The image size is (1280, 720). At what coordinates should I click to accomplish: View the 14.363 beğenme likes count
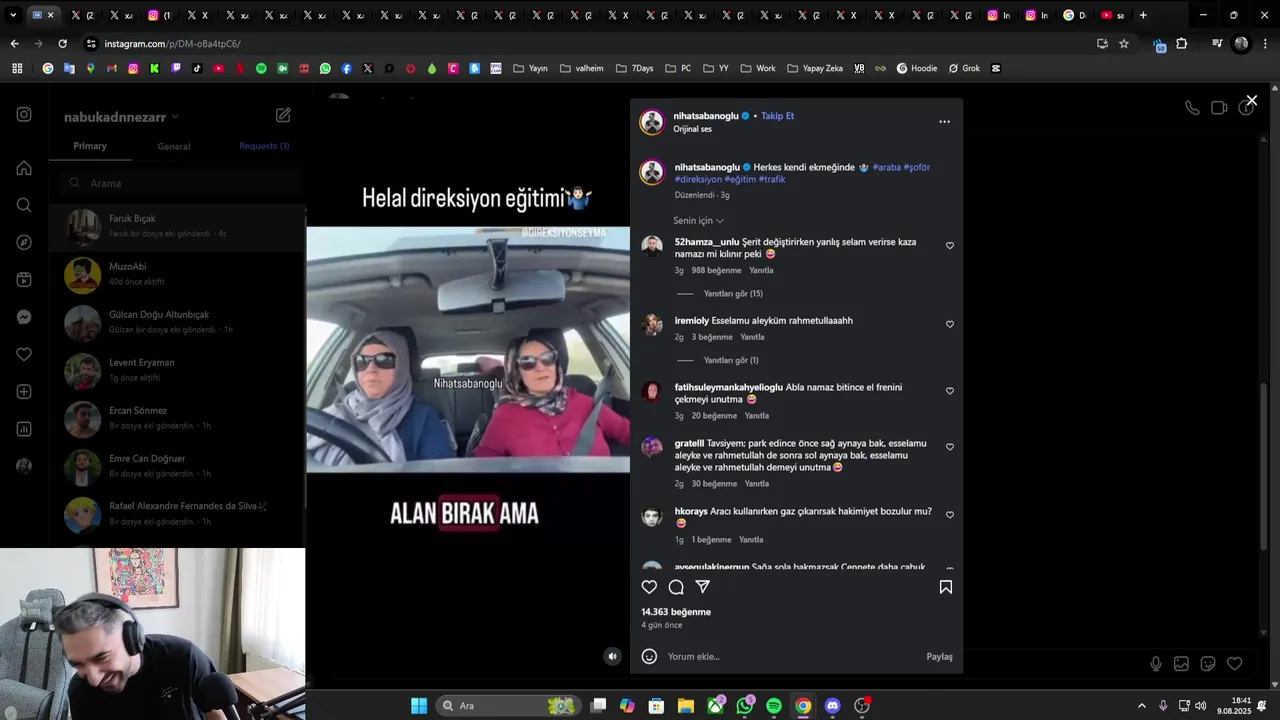pos(676,612)
